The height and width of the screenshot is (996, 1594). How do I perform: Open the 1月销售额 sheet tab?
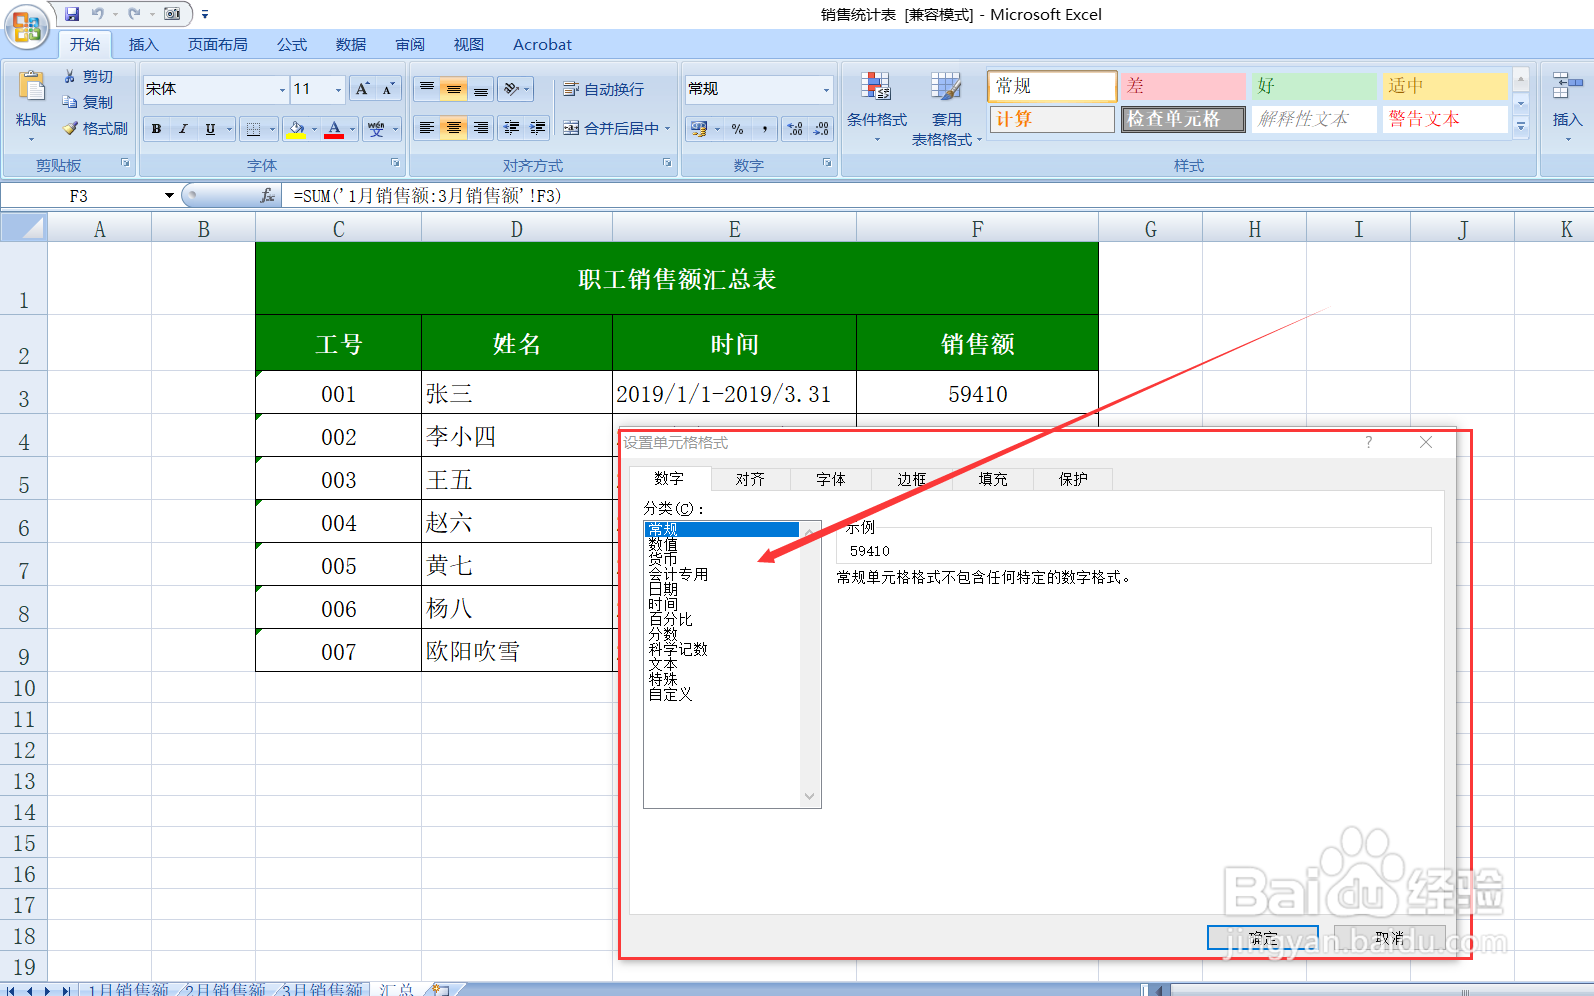(128, 989)
